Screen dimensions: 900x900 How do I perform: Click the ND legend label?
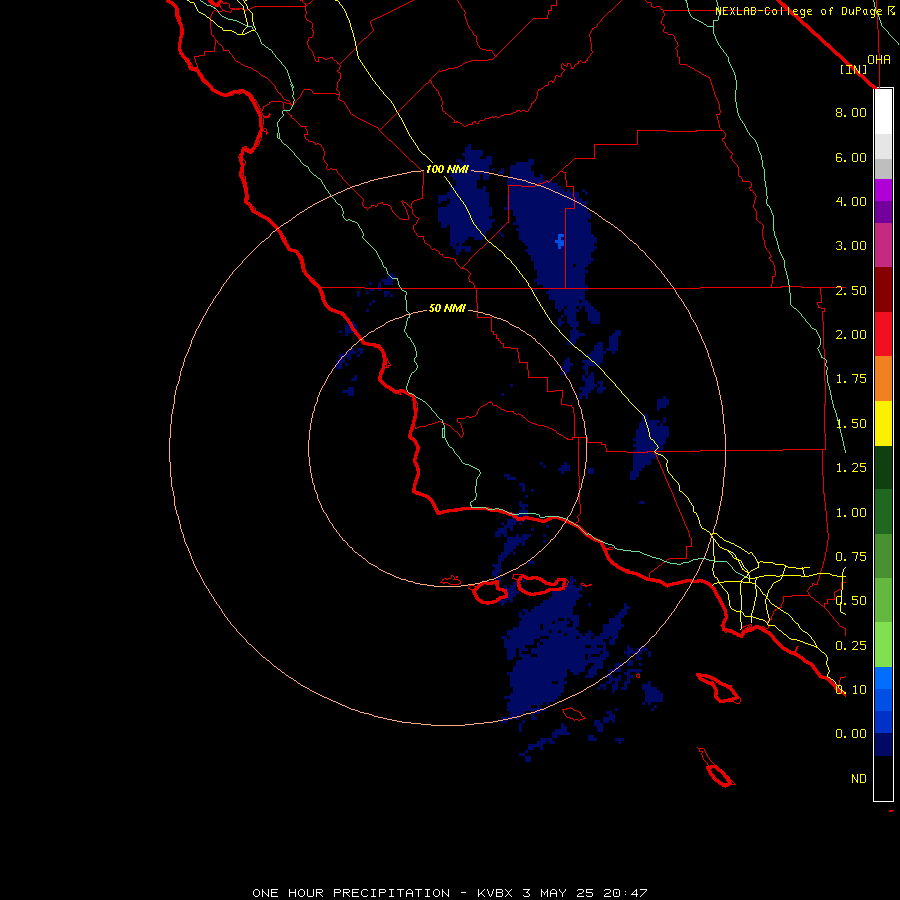[x=859, y=778]
